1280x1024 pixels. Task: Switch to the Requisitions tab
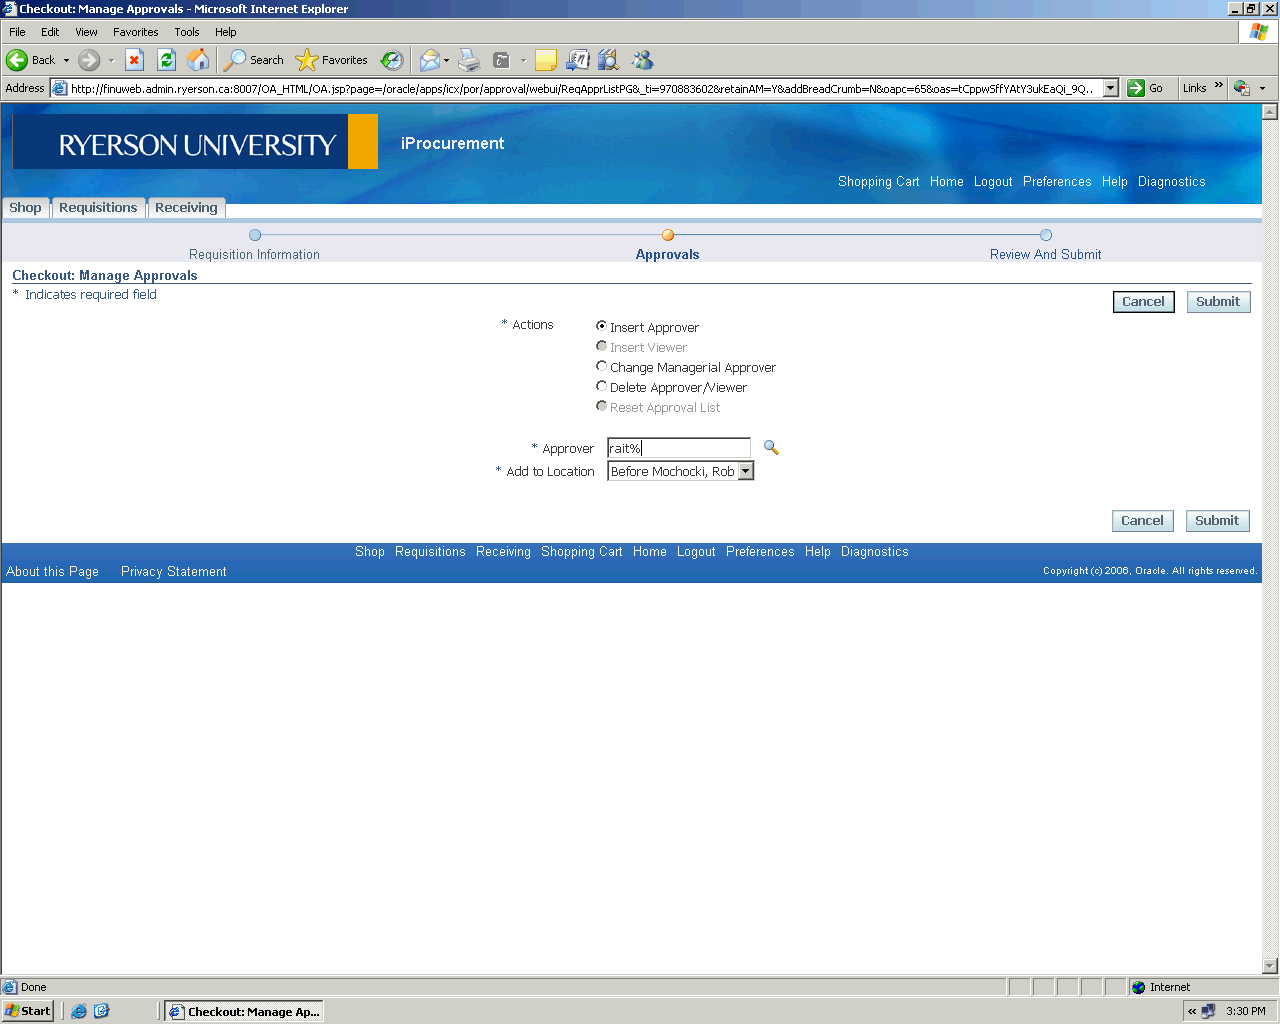click(x=98, y=208)
